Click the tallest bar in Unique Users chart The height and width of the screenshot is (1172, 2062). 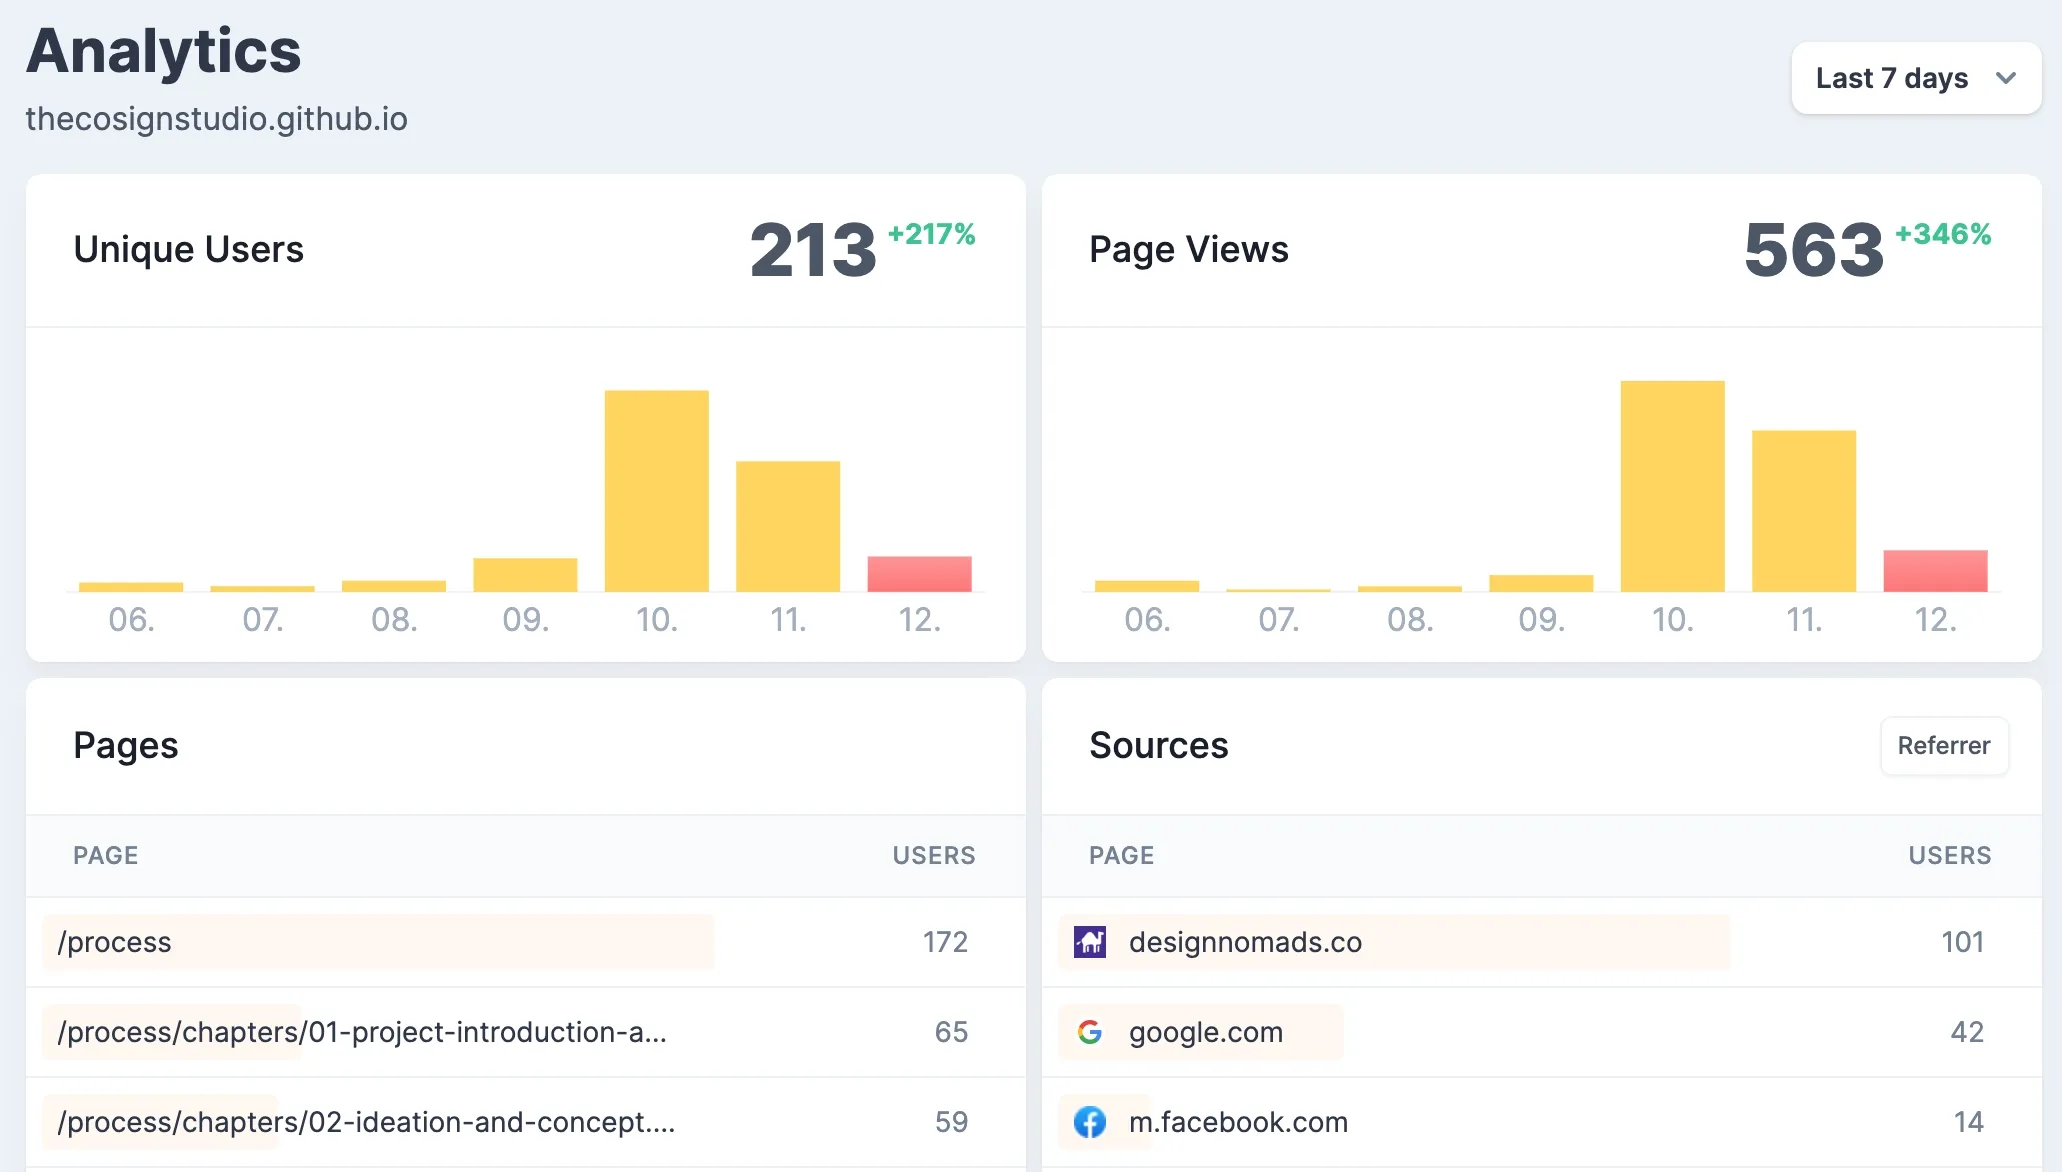tap(656, 491)
